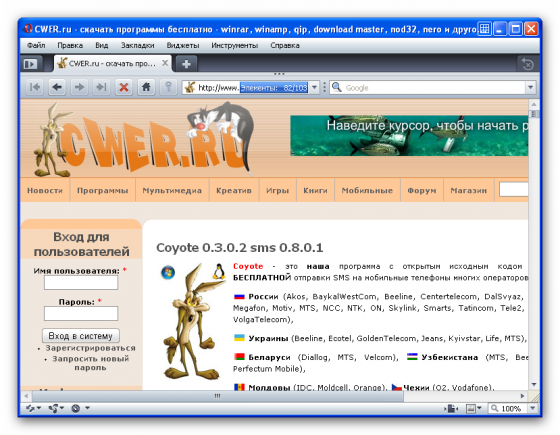The height and width of the screenshot is (435, 560).
Task: Open the Креатив section
Action: tap(234, 190)
